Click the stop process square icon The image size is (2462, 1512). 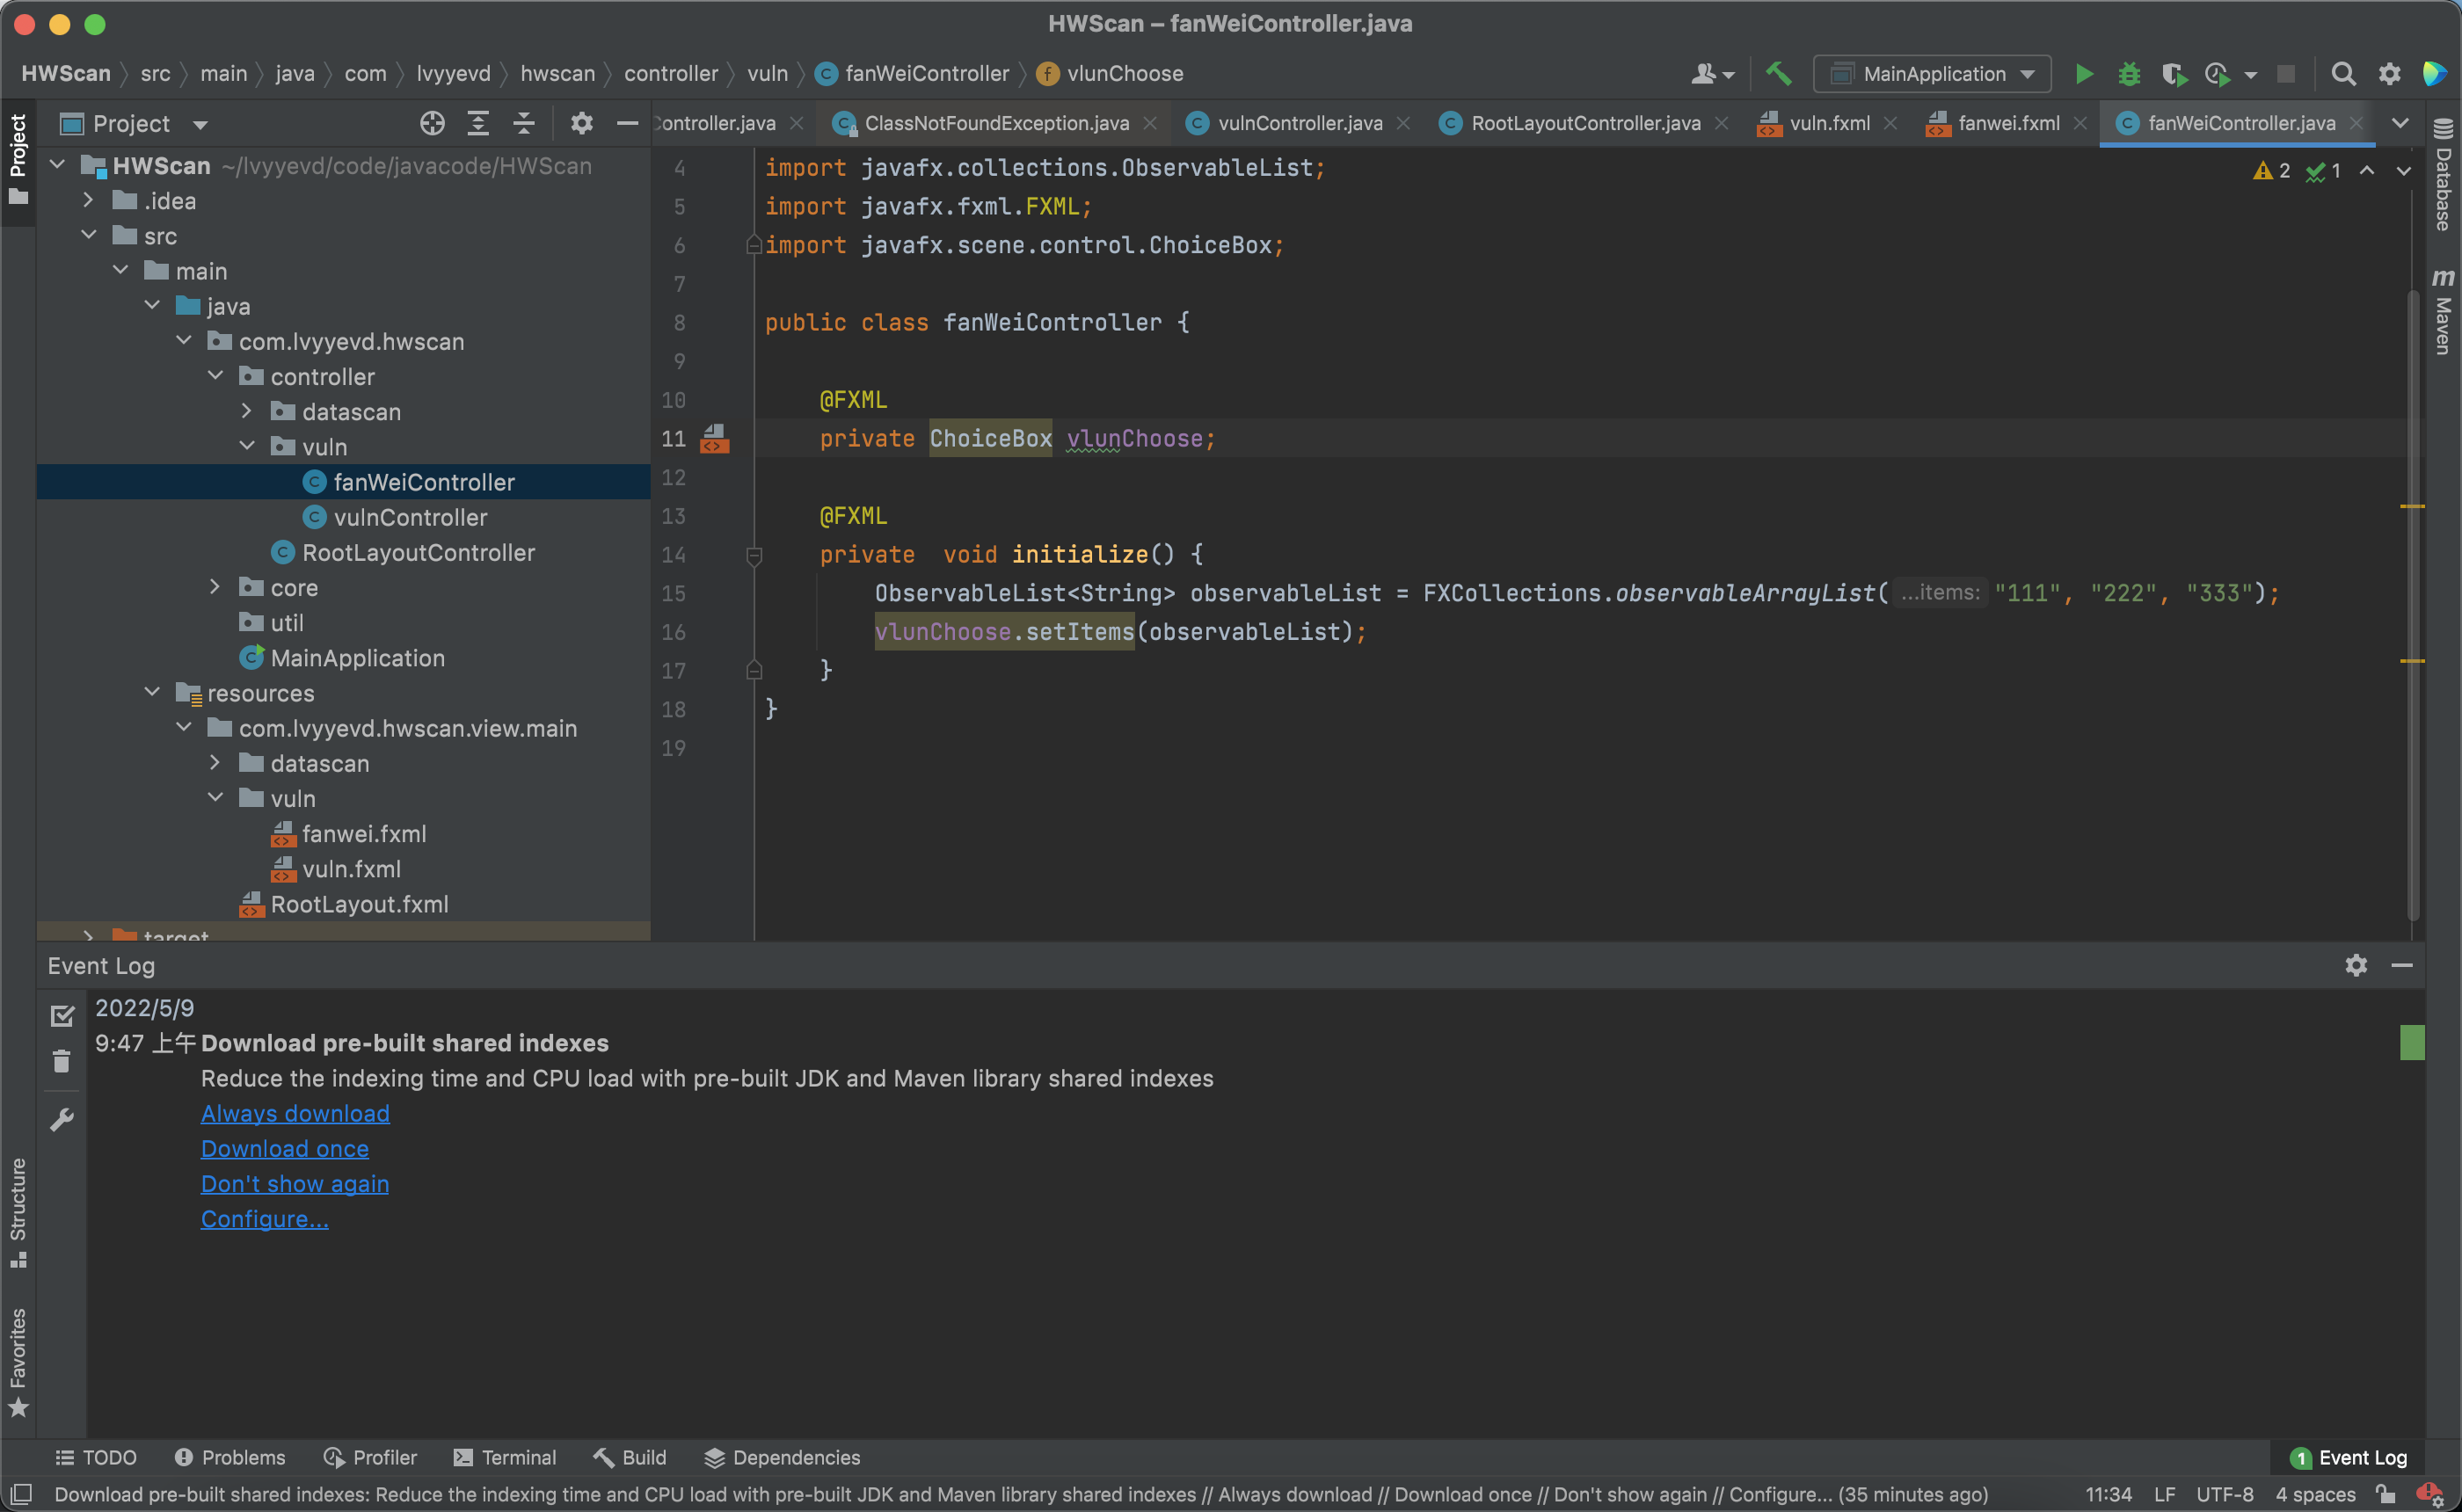tap(2286, 74)
